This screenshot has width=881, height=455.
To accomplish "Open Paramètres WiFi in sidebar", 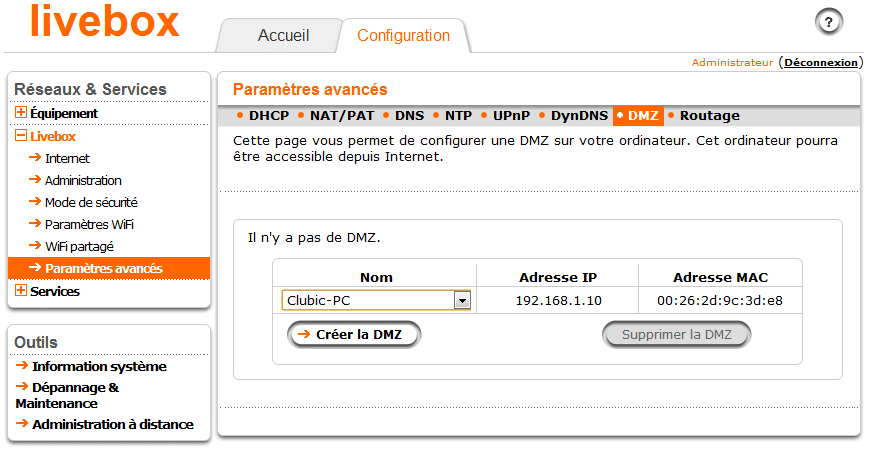I will pyautogui.click(x=88, y=225).
